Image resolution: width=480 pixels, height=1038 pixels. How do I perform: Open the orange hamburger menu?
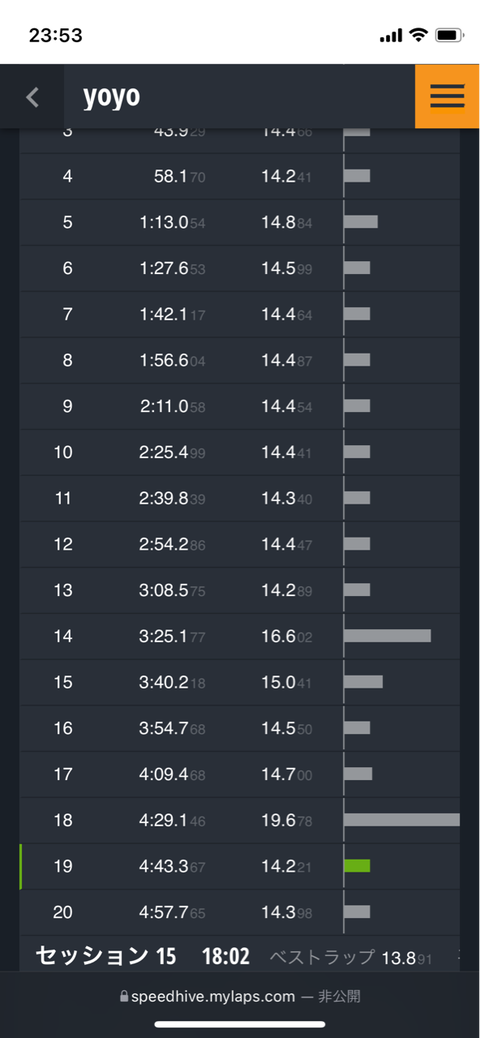448,97
